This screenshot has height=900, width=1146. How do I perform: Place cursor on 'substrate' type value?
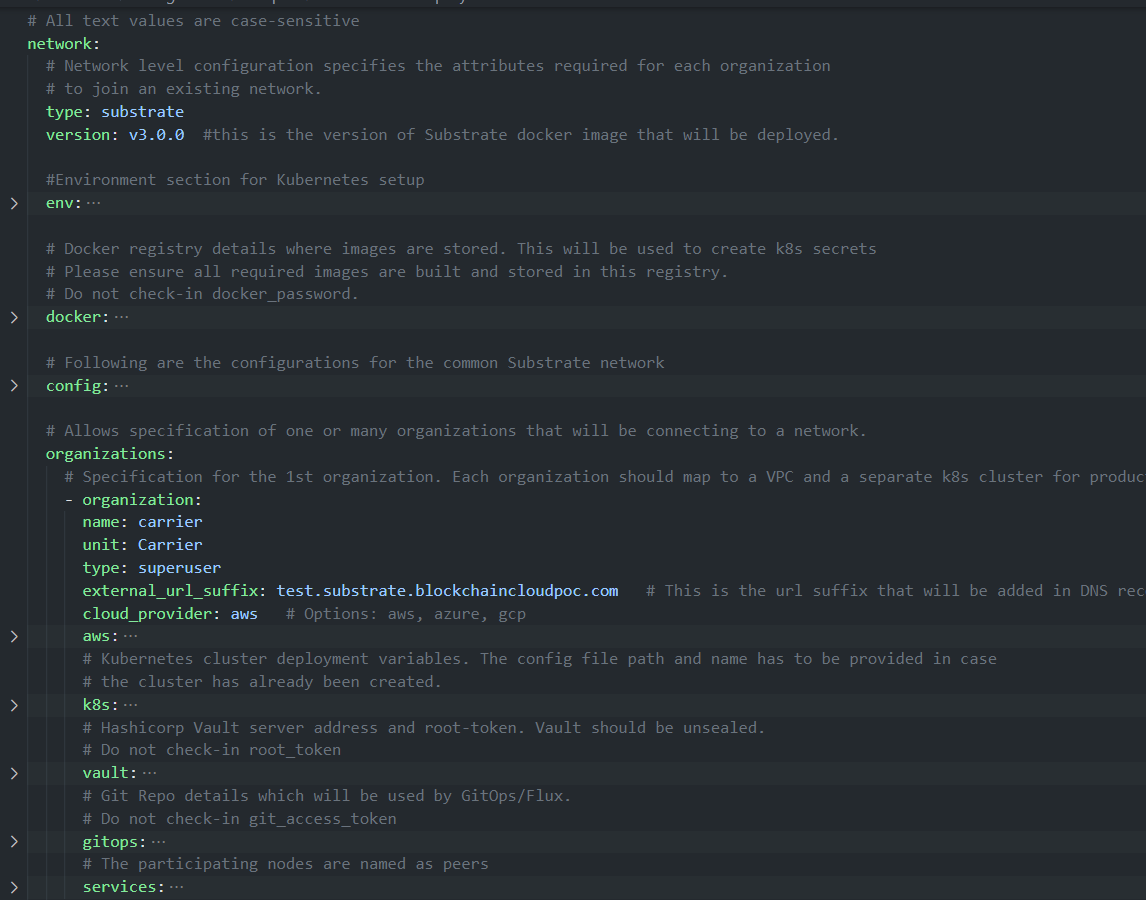143,112
